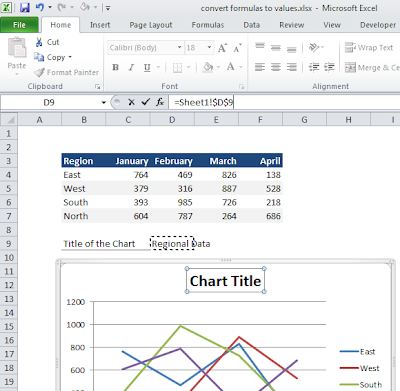The width and height of the screenshot is (400, 391).
Task: Align text right
Action: 291,67
